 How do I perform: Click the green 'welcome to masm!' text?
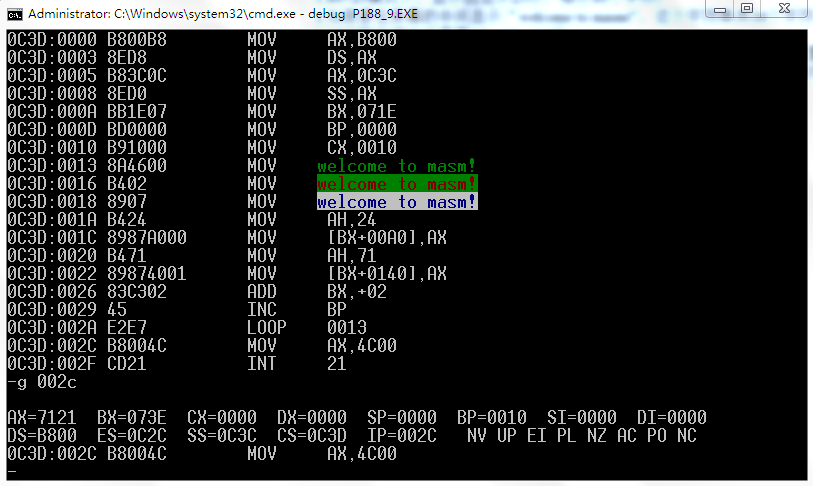[397, 166]
